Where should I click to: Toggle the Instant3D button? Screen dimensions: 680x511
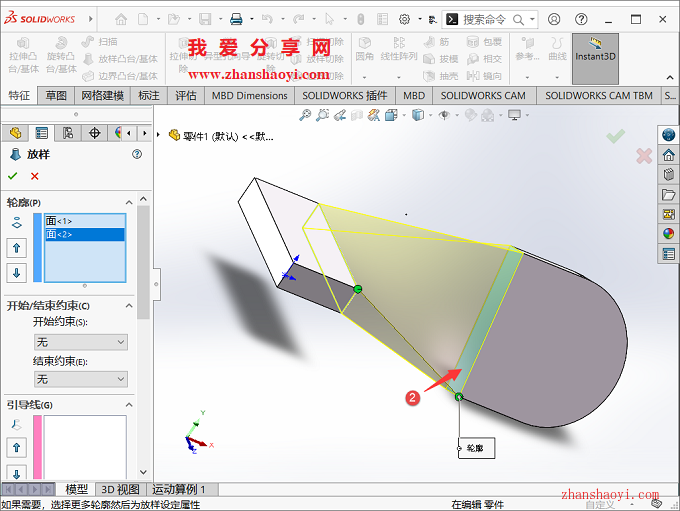[x=596, y=50]
